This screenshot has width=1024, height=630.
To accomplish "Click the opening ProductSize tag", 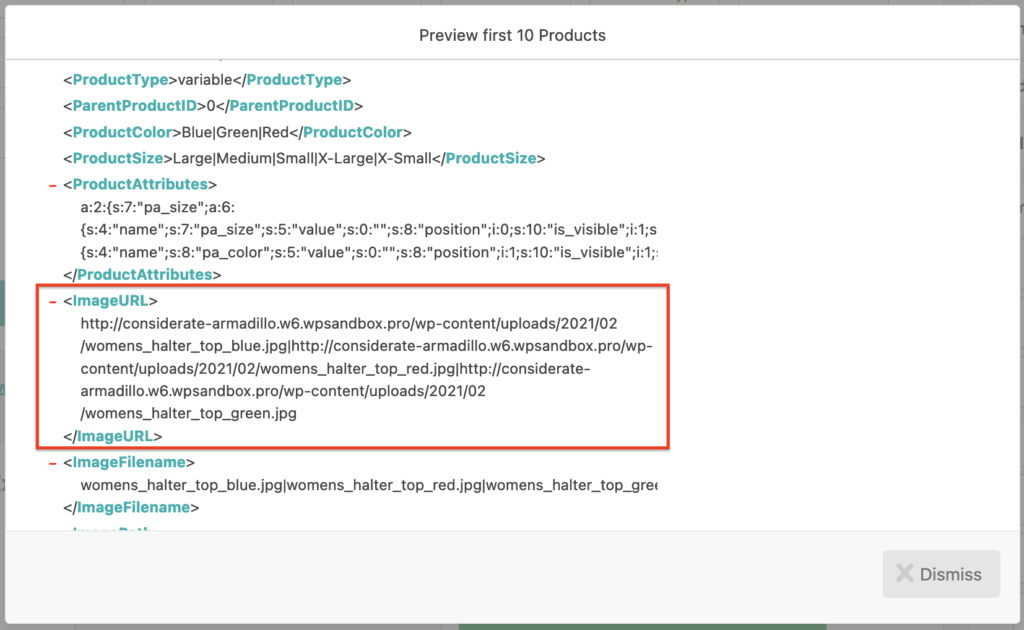I will tap(117, 158).
